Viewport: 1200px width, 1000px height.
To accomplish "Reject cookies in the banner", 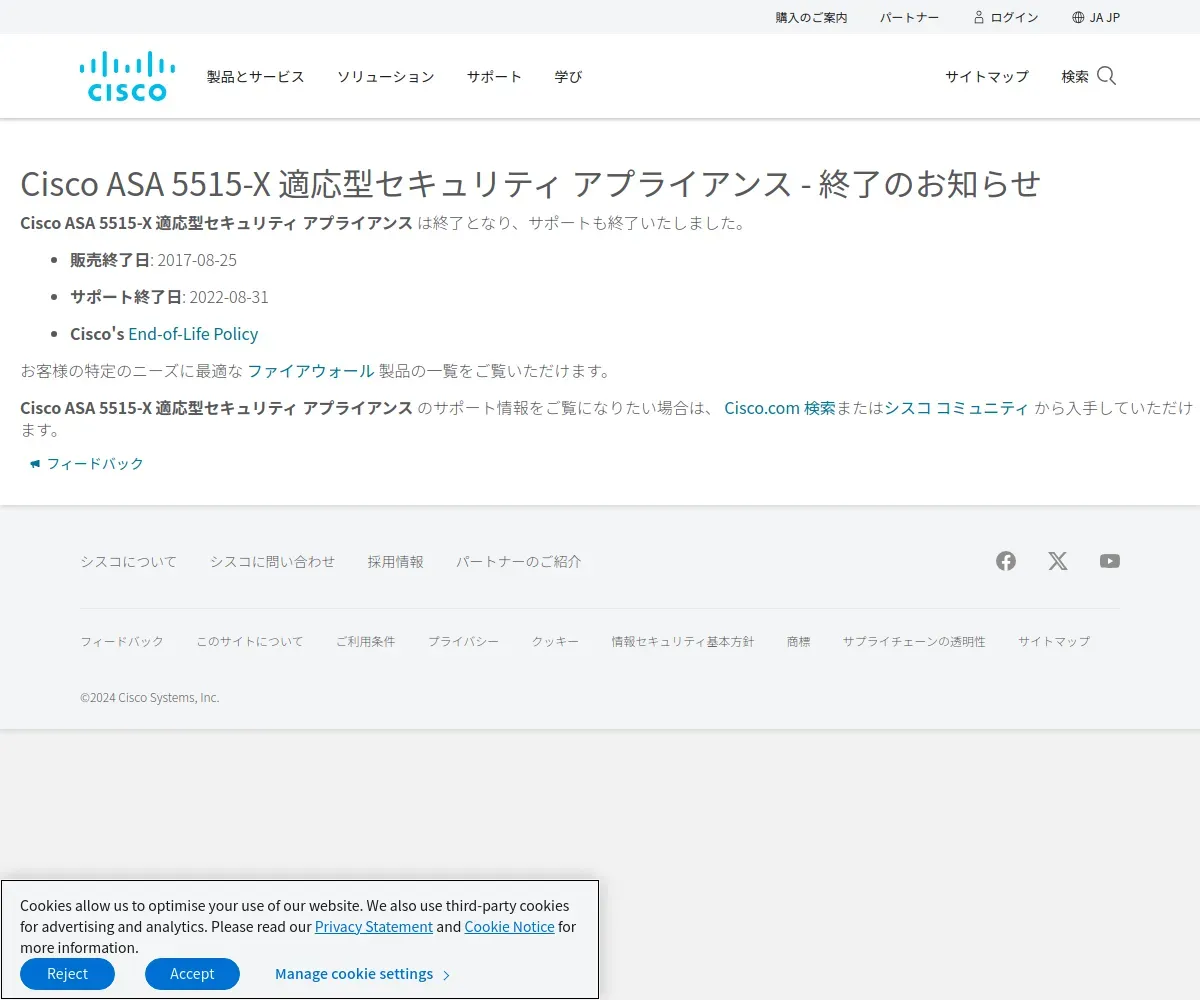I will pos(67,974).
